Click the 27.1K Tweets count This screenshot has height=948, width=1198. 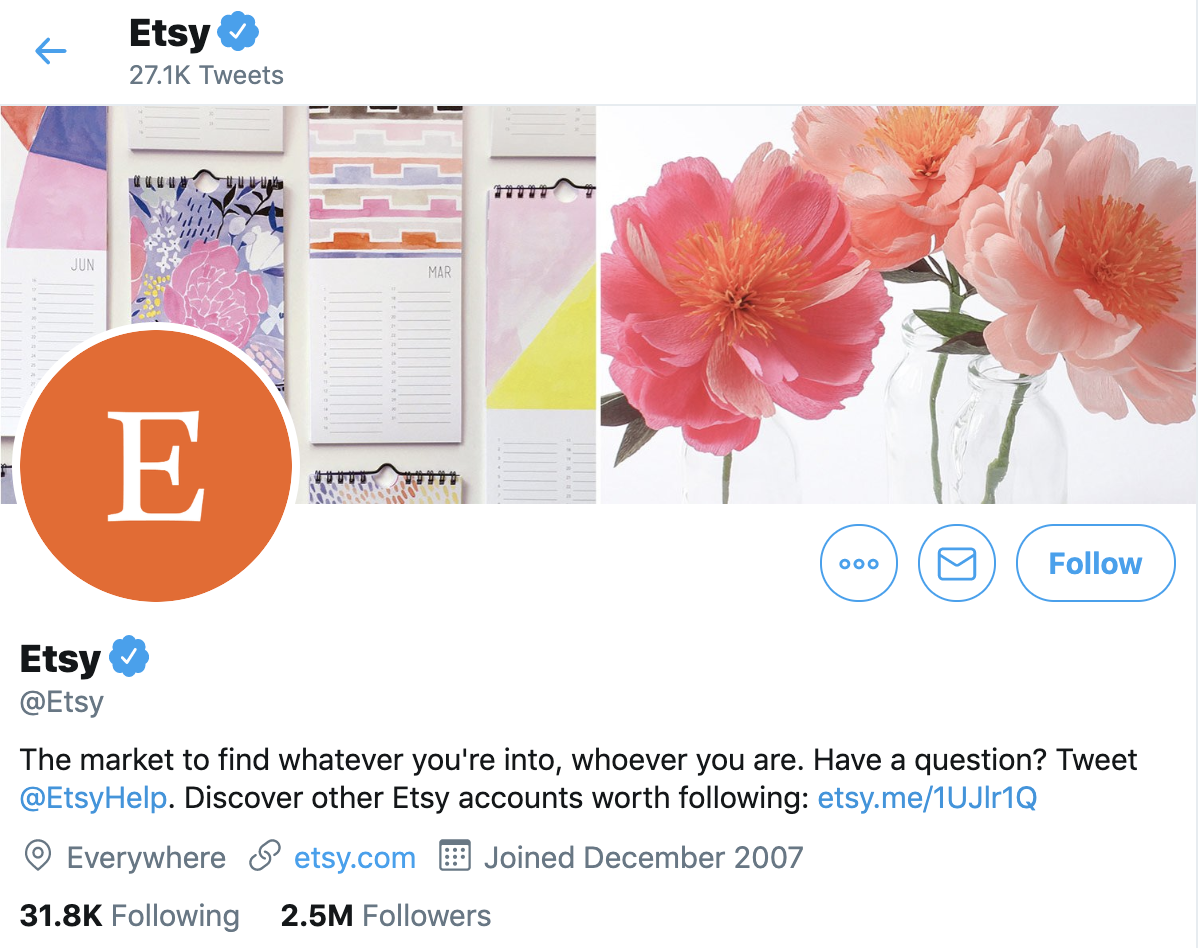[x=206, y=75]
